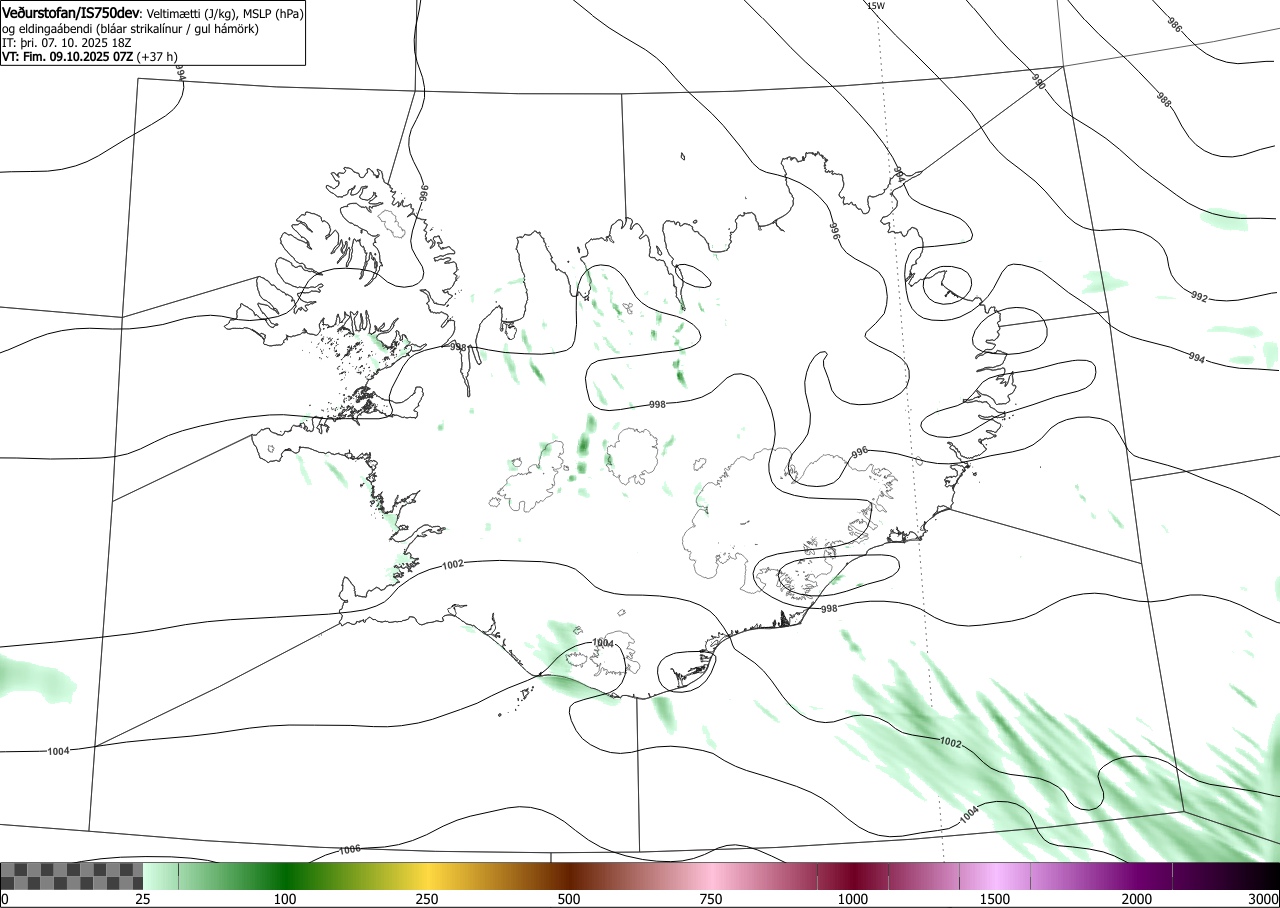Click the 1004 isobar label on the glacier
1280x908 pixels.
[x=602, y=643]
